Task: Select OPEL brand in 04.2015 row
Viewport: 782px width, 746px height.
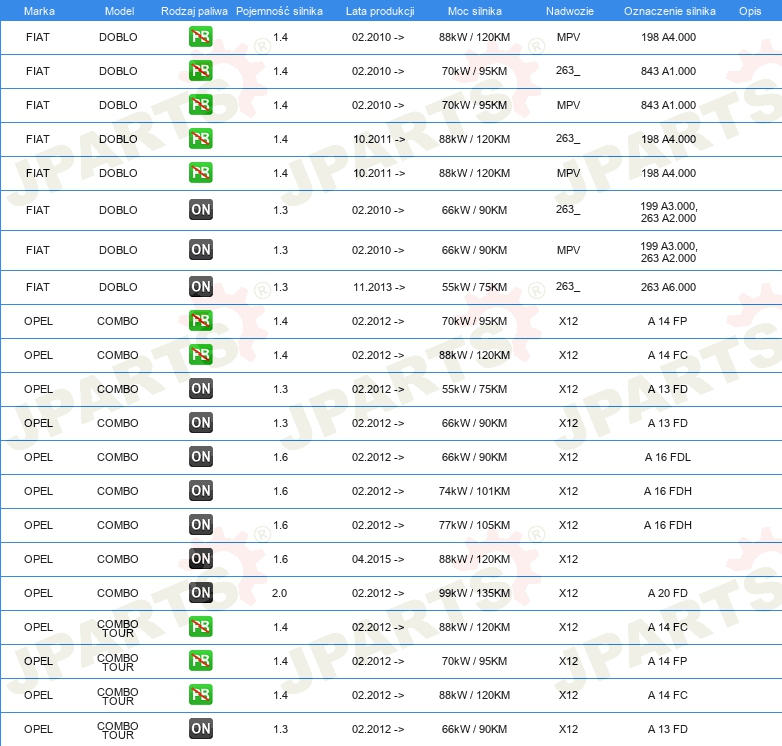Action: click(38, 559)
